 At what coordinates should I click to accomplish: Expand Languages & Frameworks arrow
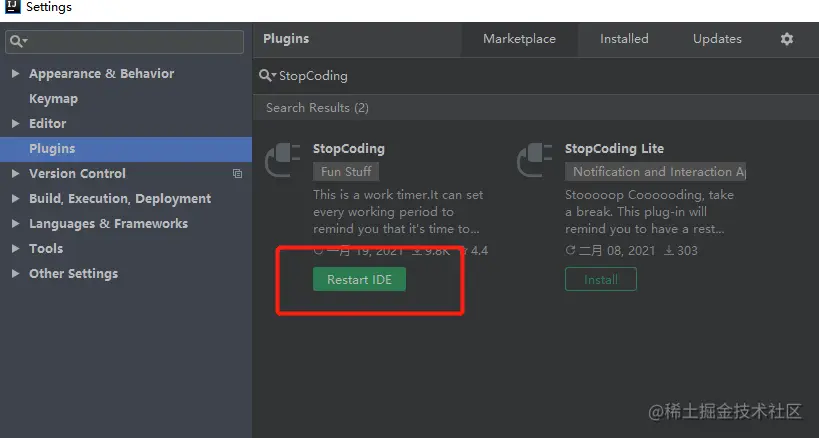click(x=15, y=223)
